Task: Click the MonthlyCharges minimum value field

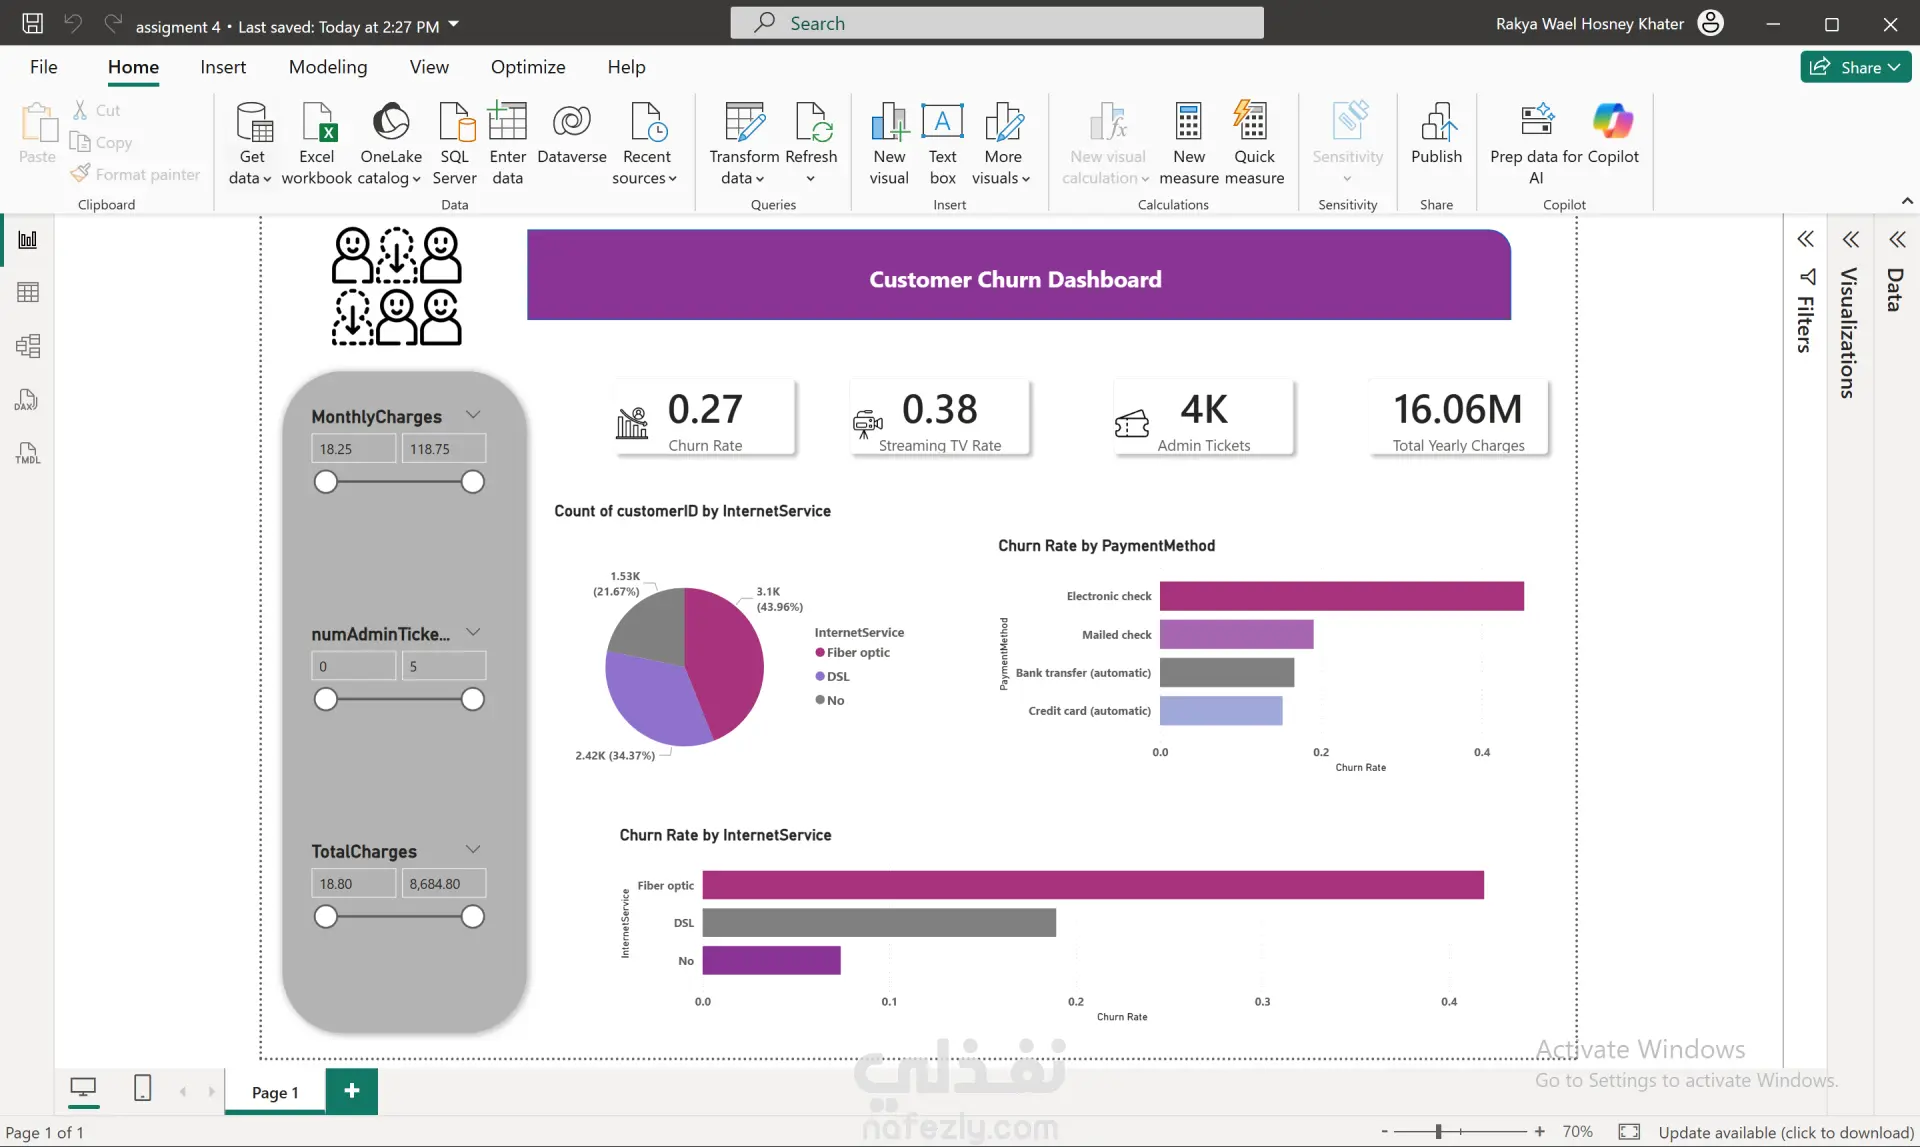Action: click(x=354, y=449)
